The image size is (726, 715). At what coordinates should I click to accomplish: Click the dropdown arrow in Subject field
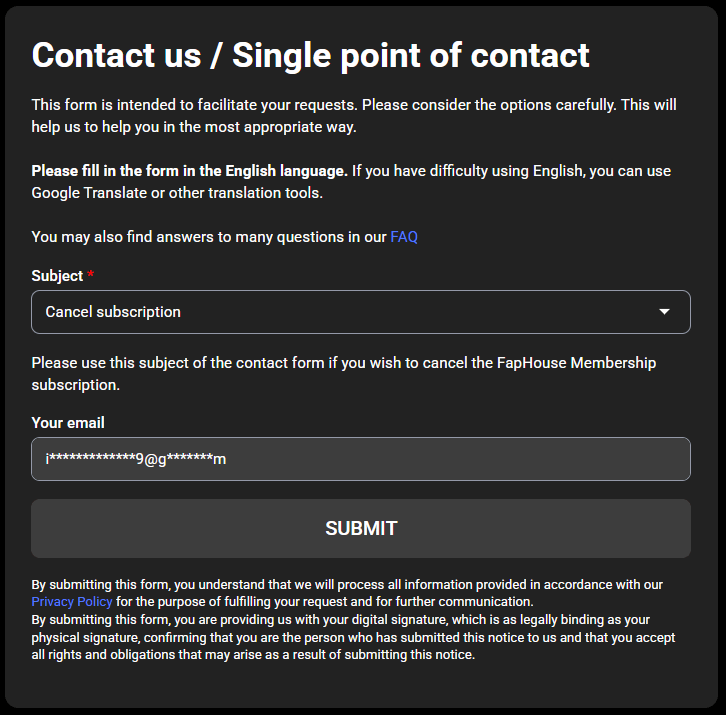point(664,312)
